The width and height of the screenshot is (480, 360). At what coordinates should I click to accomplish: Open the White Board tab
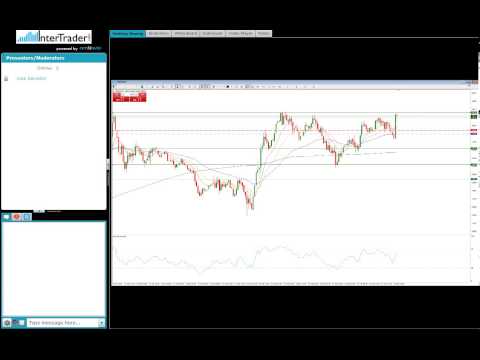click(x=186, y=34)
